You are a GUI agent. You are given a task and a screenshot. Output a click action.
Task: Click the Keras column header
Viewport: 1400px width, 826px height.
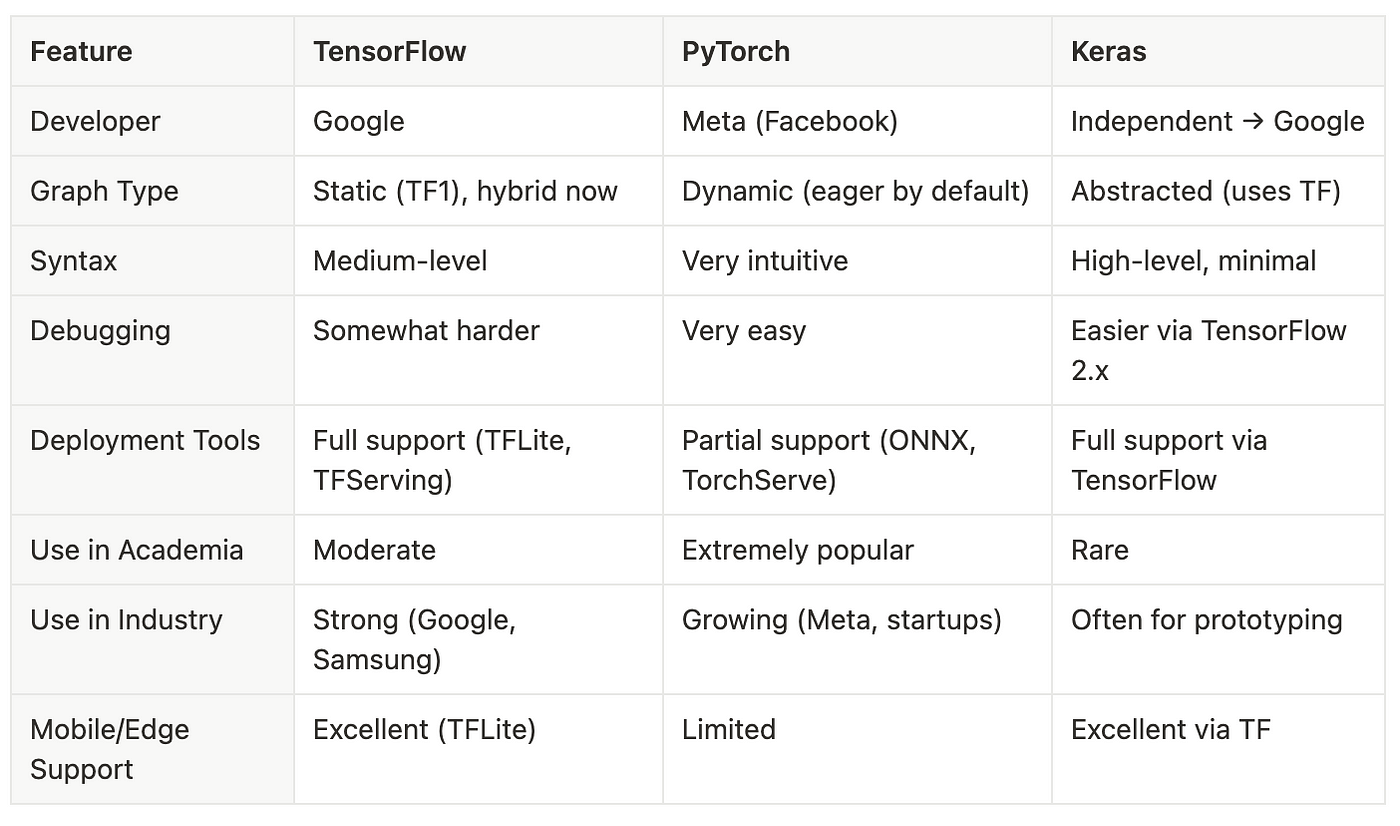pos(1218,51)
